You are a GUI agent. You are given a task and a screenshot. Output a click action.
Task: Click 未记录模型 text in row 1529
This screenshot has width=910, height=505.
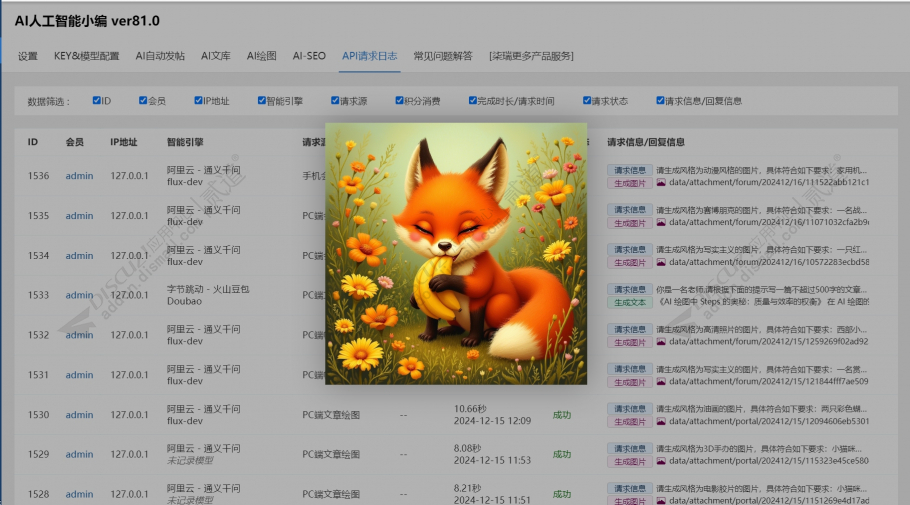point(190,461)
